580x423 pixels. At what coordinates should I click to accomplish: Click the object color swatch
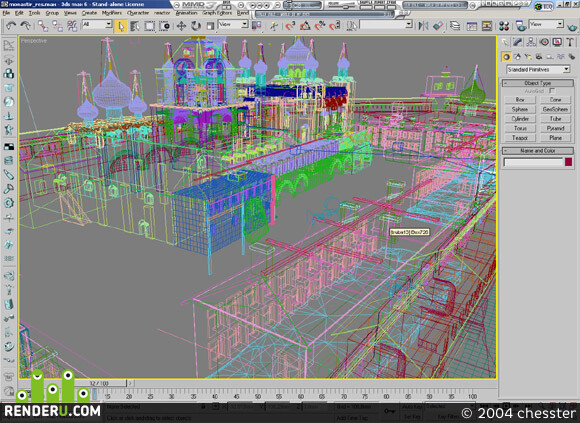coord(569,162)
